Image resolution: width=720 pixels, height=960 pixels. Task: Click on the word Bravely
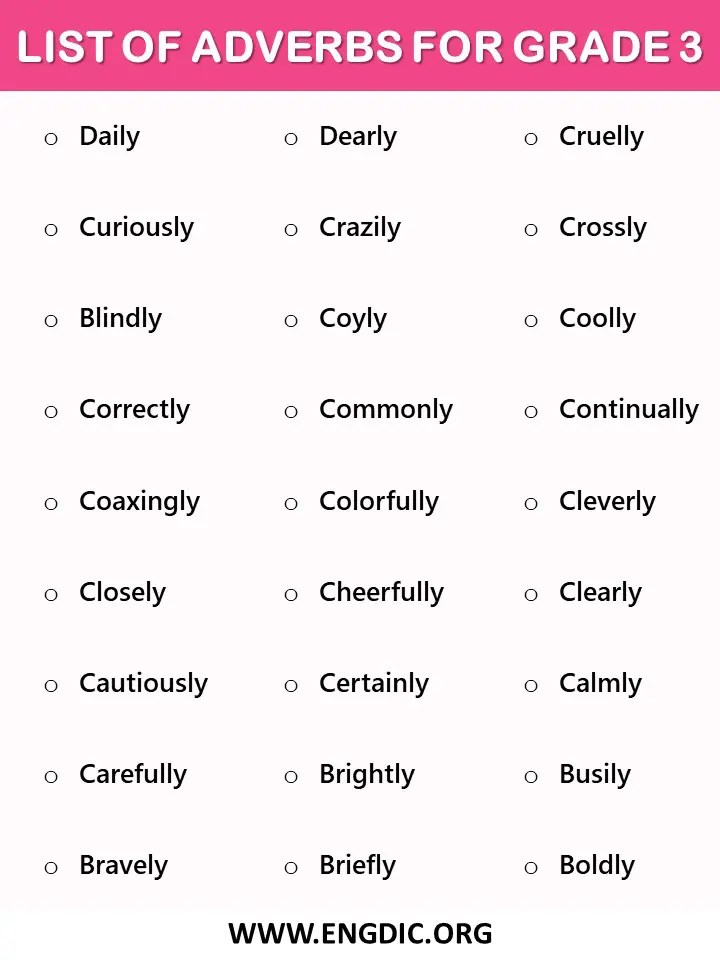click(x=123, y=866)
